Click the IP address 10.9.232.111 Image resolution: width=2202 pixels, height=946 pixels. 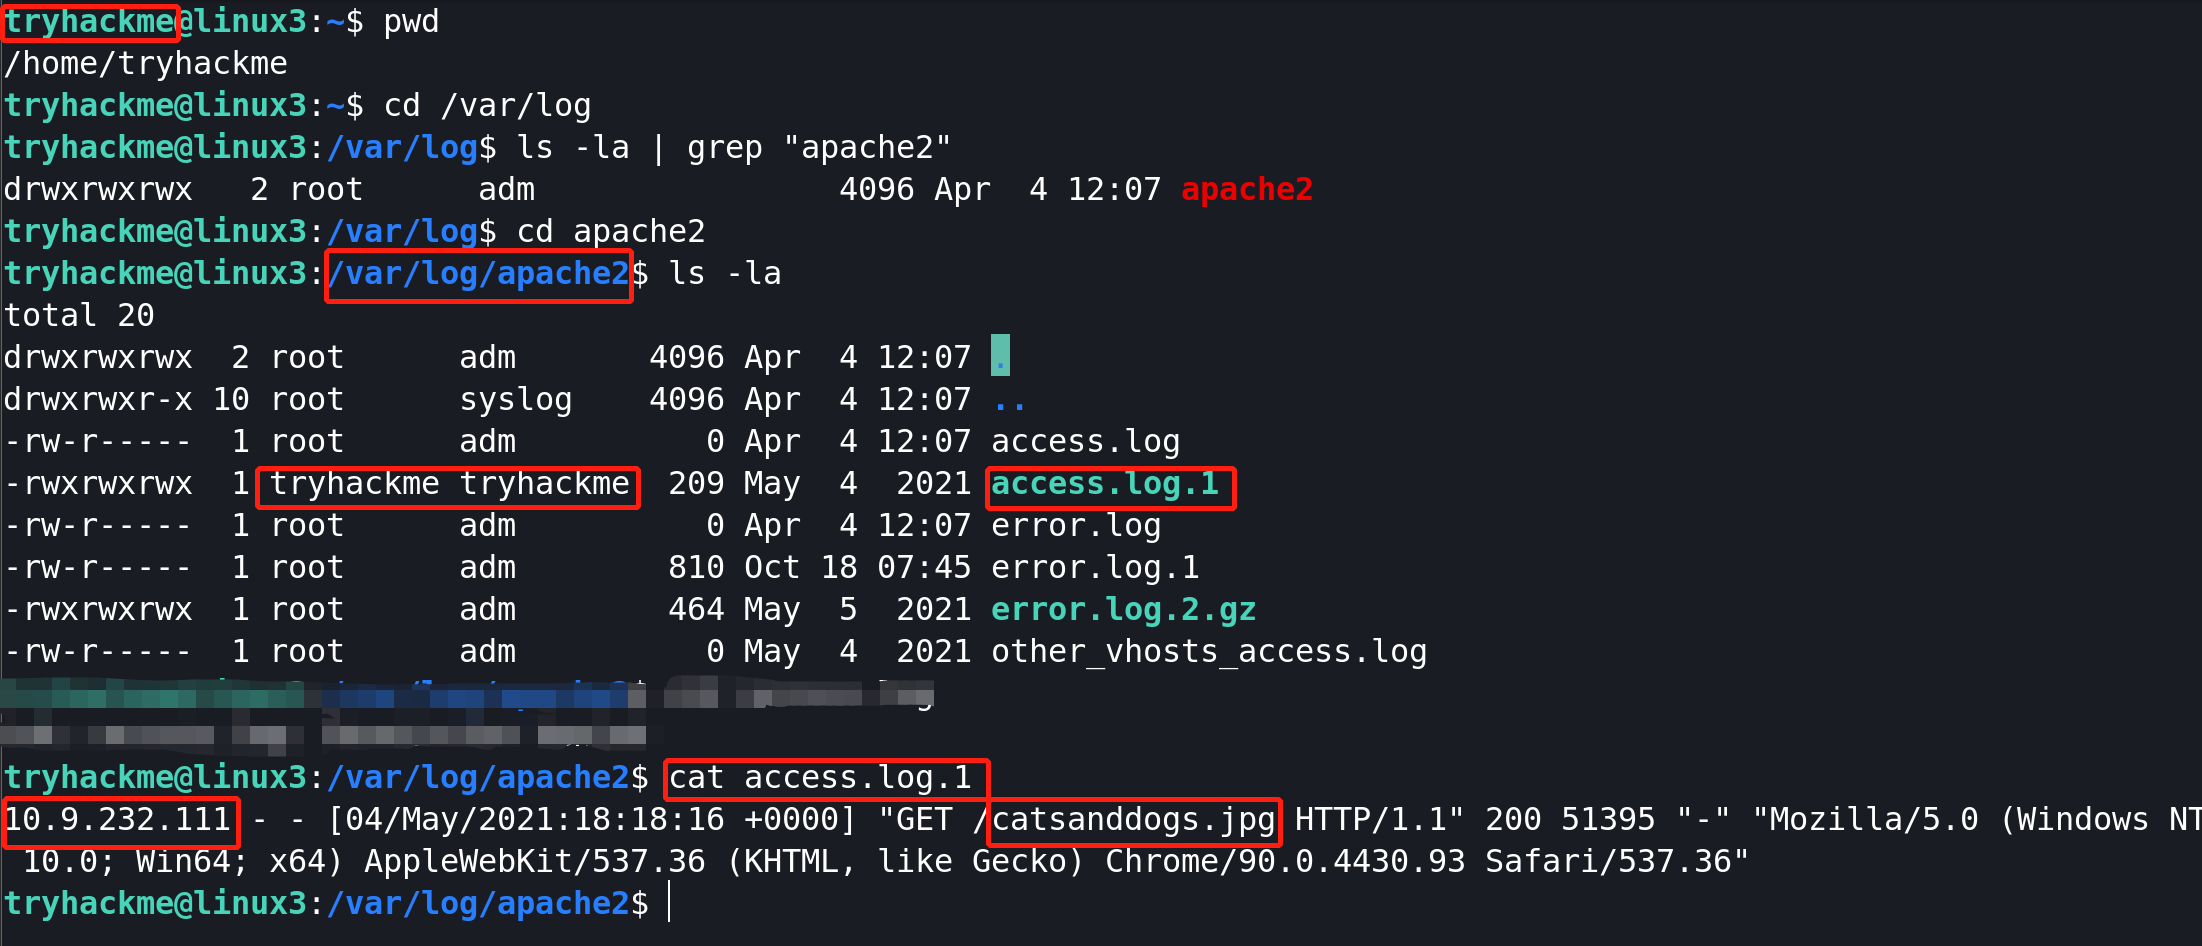[118, 820]
